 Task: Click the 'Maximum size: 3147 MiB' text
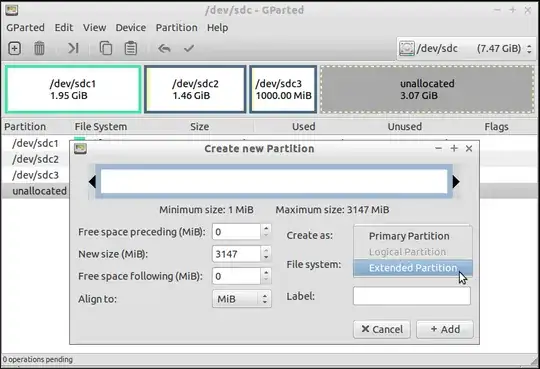pyautogui.click(x=332, y=210)
